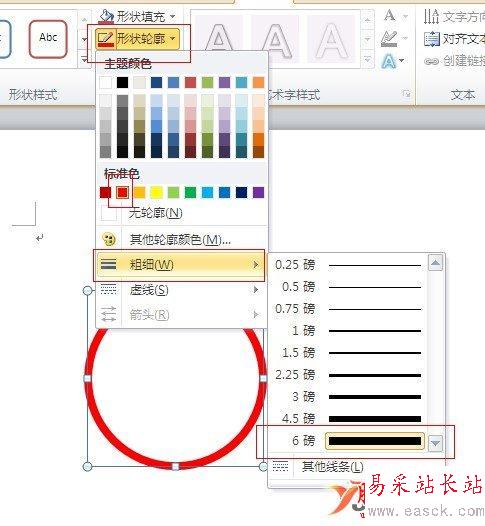Pick the orange theme color swatch
This screenshot has width=485, height=526.
coord(258,82)
